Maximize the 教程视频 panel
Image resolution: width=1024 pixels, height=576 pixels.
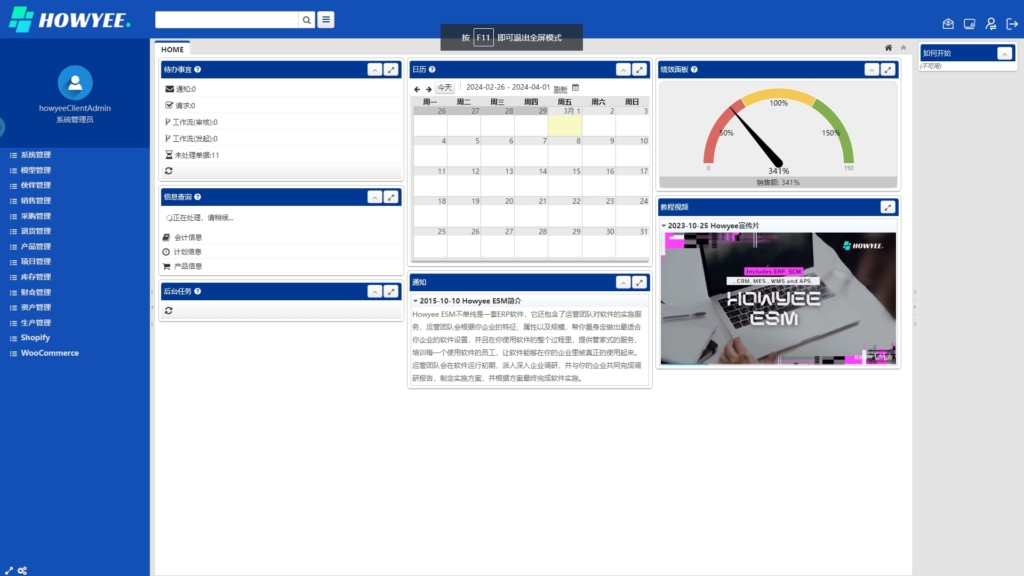coord(888,207)
